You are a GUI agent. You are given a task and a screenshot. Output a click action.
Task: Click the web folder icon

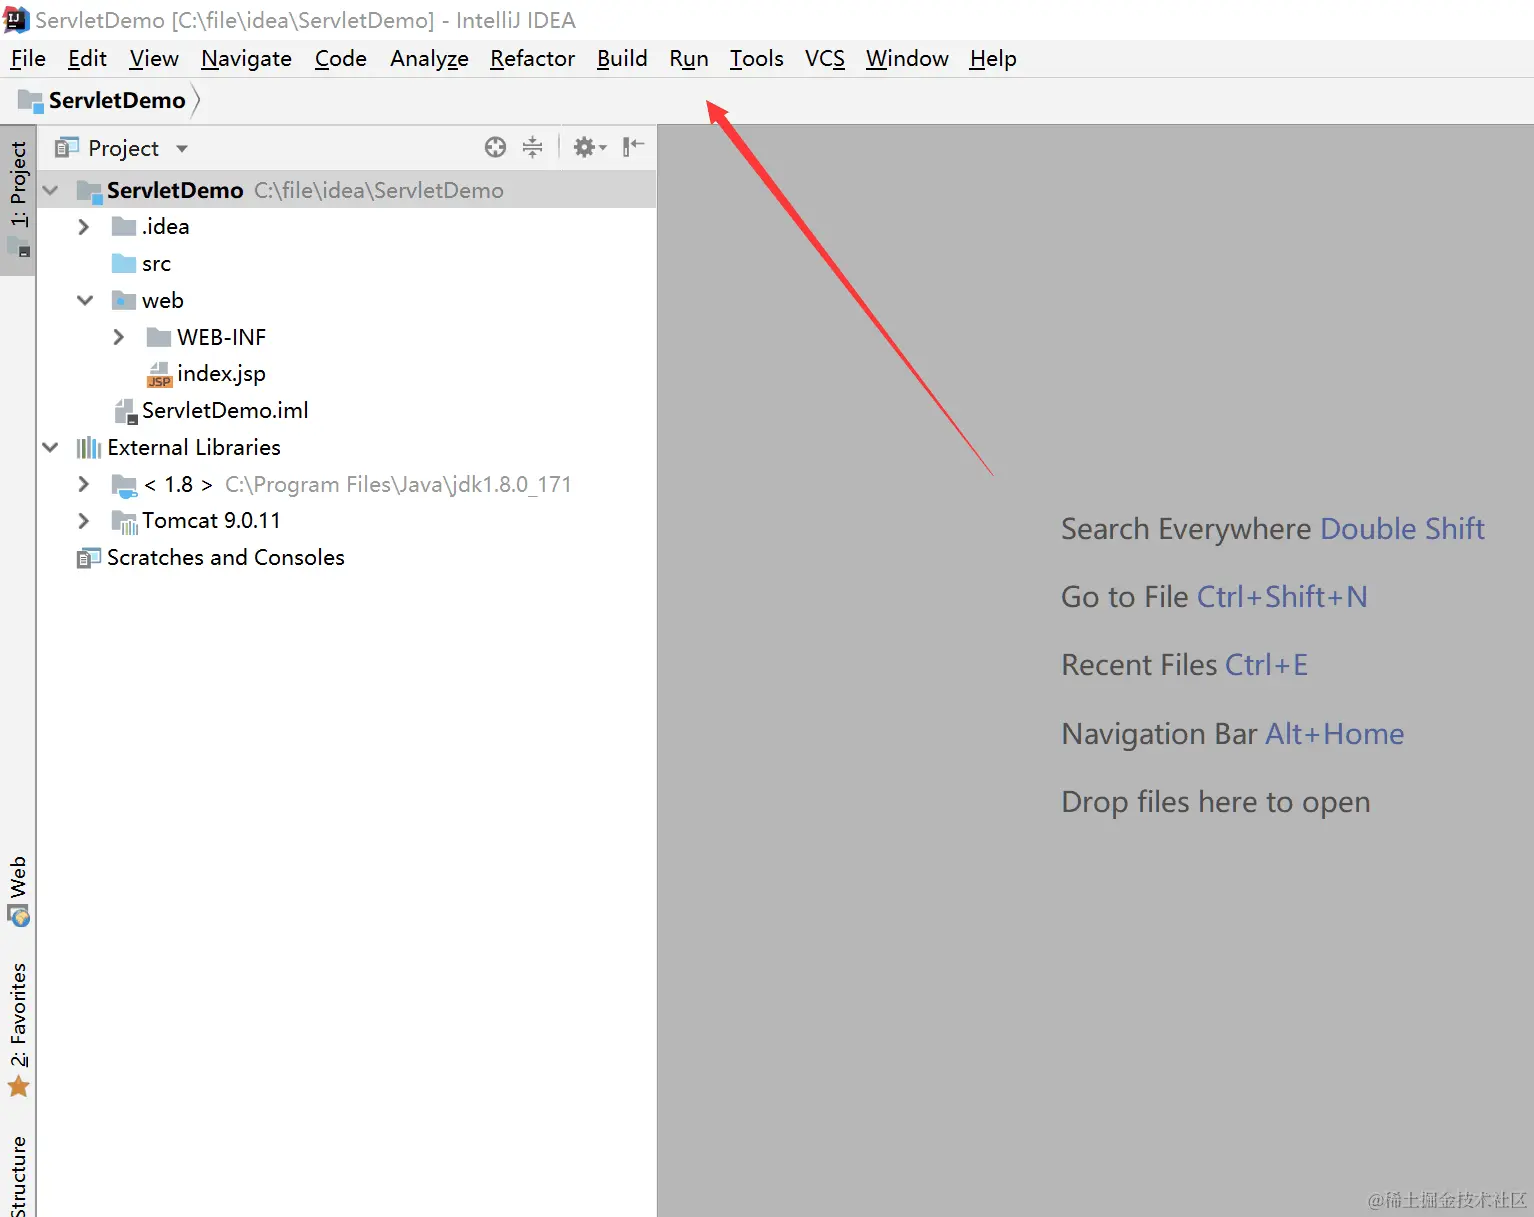click(x=124, y=301)
